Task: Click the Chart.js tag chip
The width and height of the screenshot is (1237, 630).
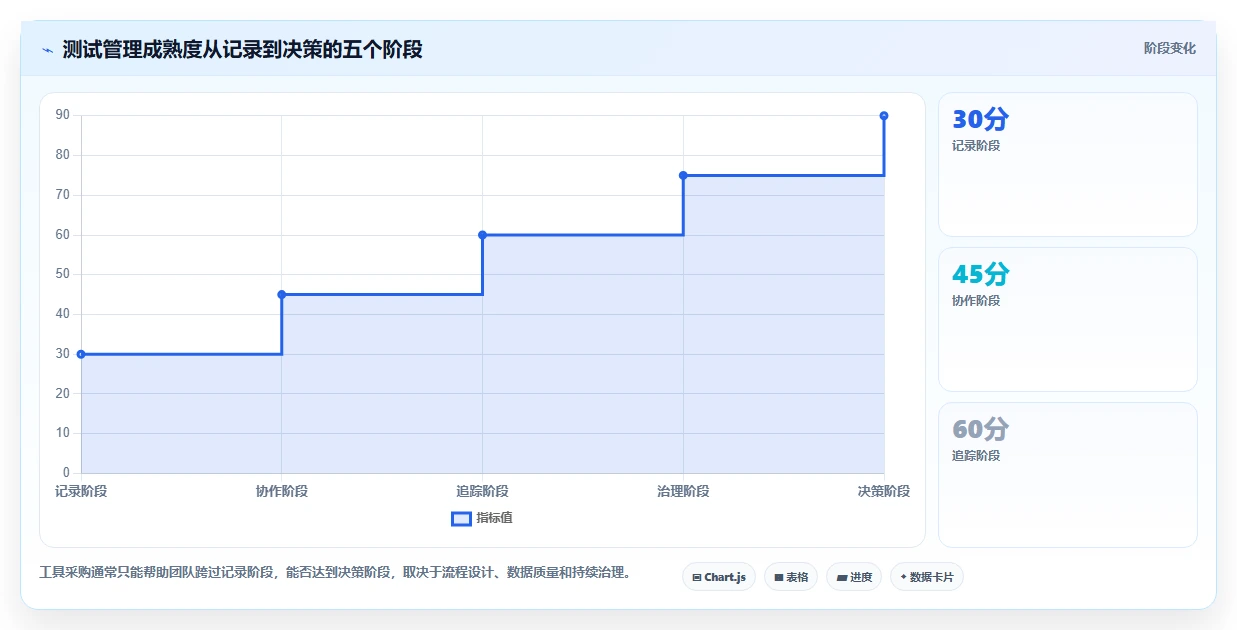Action: pos(719,577)
